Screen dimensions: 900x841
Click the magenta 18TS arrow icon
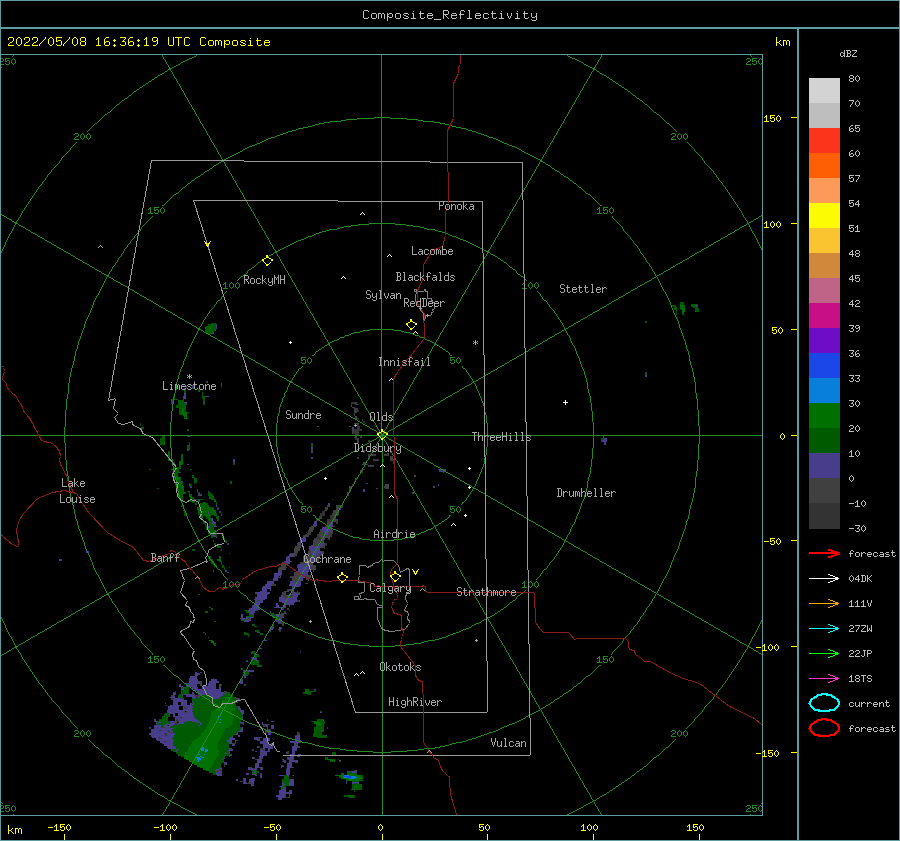pyautogui.click(x=824, y=679)
